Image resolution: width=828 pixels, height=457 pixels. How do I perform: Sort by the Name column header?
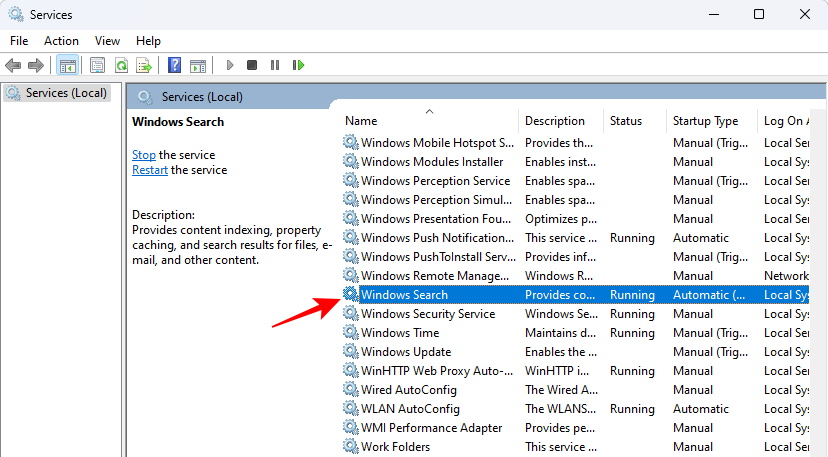pyautogui.click(x=430, y=121)
